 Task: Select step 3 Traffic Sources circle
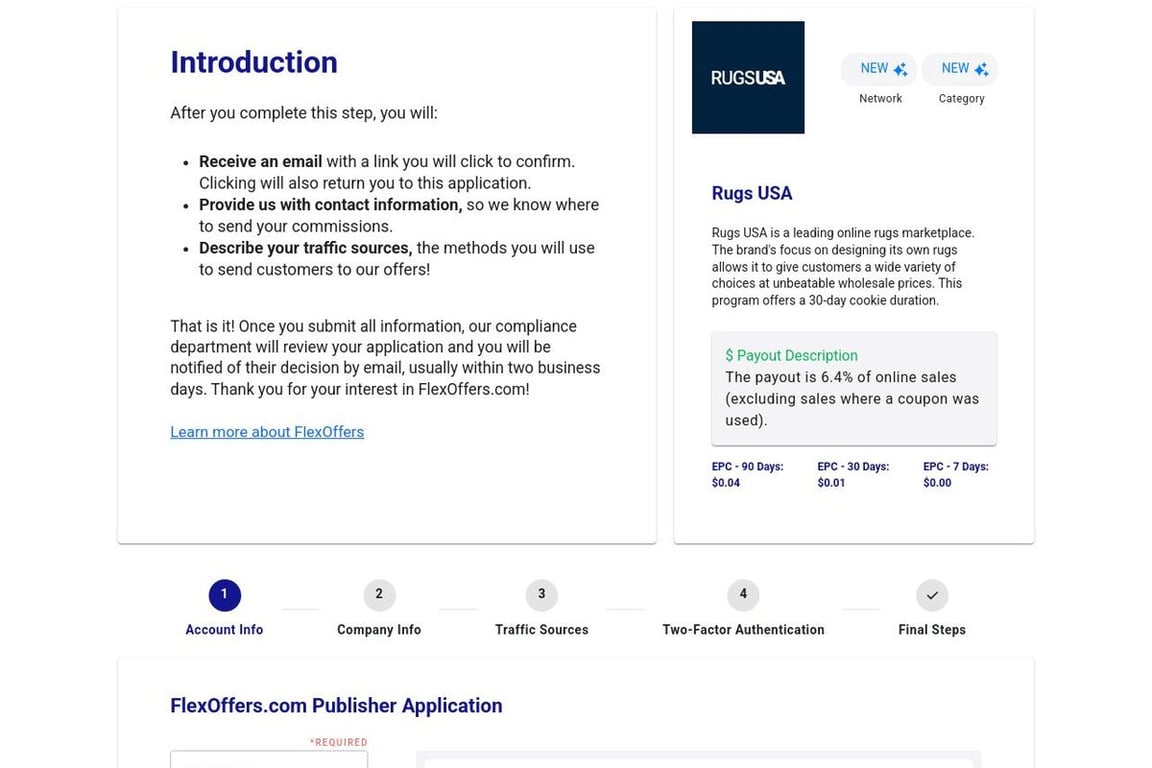pyautogui.click(x=541, y=595)
